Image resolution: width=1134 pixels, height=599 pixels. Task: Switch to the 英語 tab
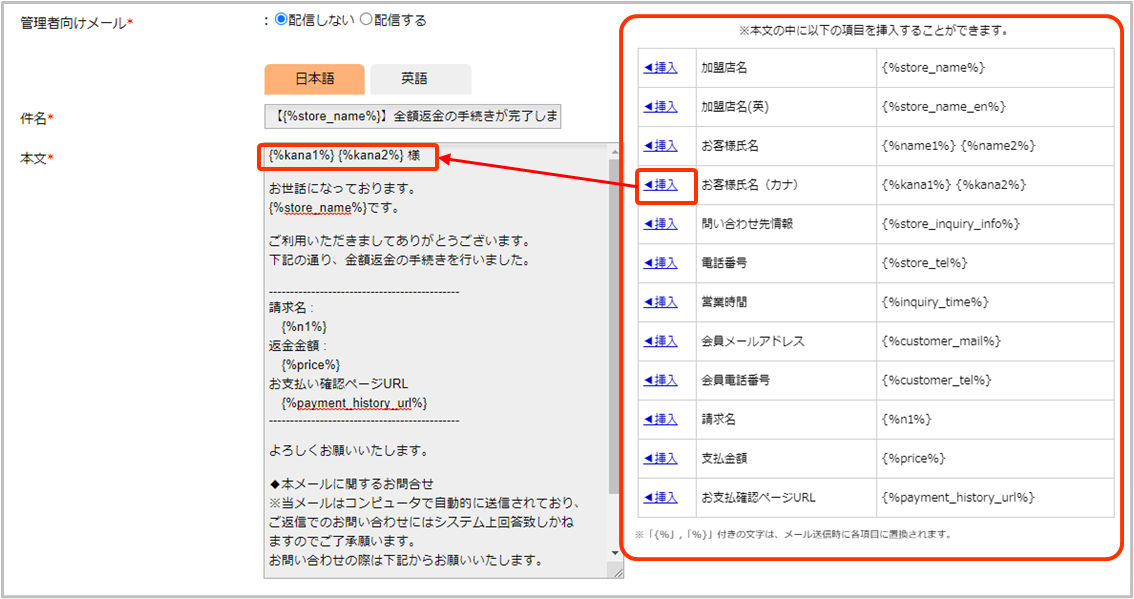click(420, 79)
